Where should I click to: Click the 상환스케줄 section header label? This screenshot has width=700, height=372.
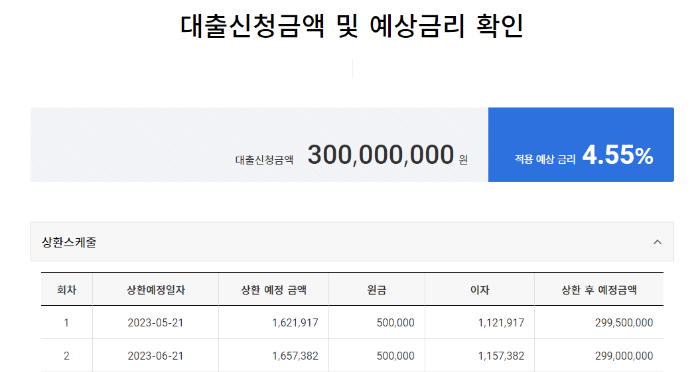pyautogui.click(x=69, y=242)
